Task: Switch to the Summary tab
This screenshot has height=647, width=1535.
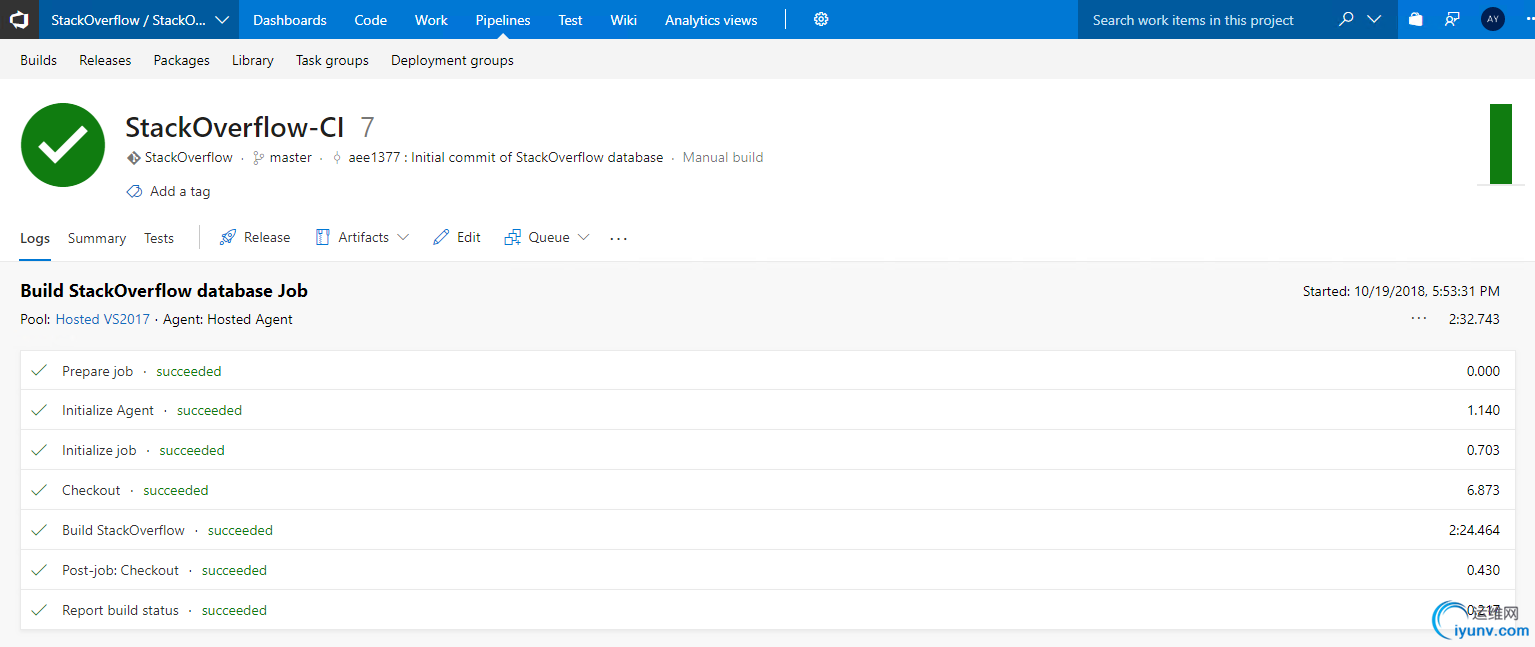Action: (x=97, y=238)
